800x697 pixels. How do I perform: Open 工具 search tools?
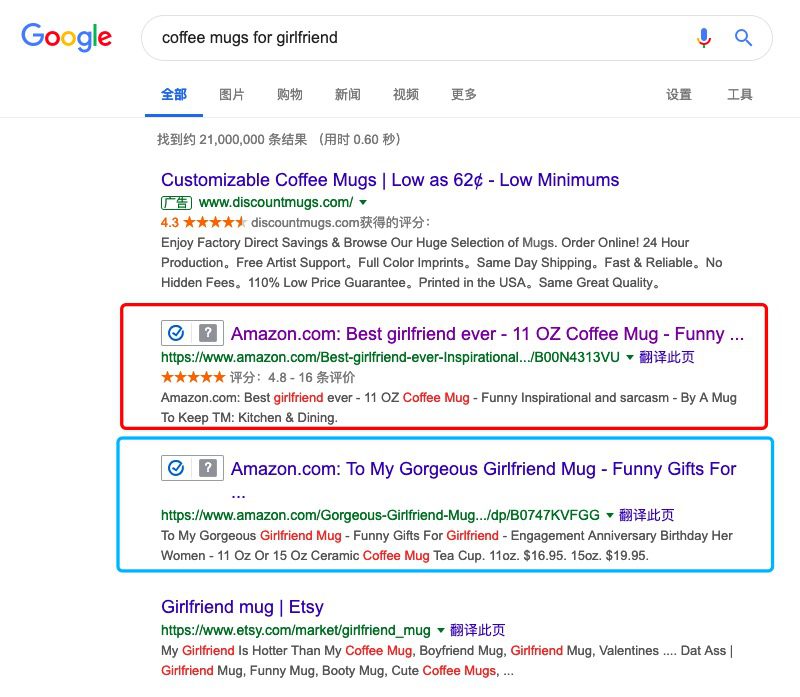(740, 94)
